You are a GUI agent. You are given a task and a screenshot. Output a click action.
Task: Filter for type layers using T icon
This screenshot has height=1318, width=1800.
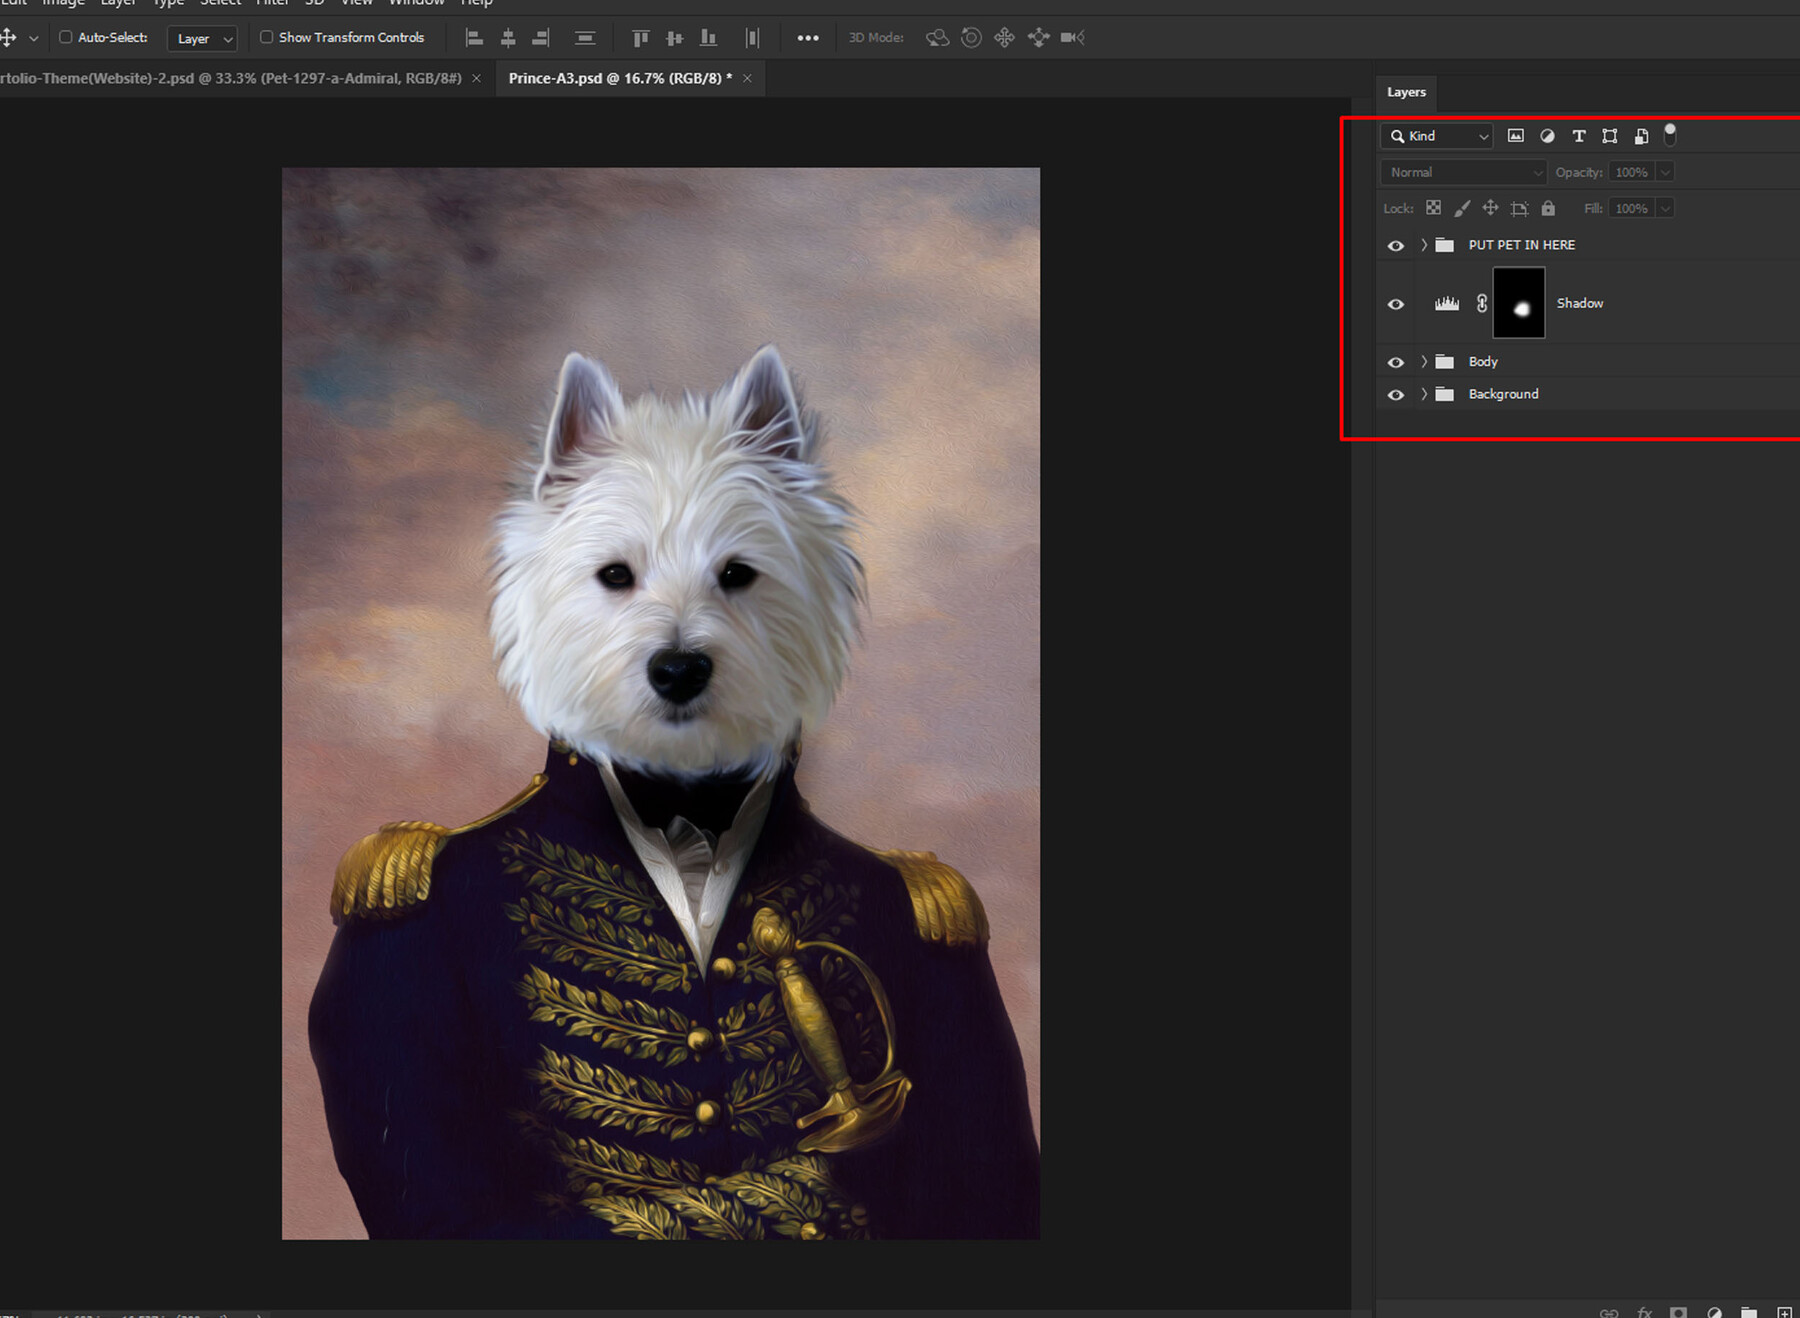1579,136
